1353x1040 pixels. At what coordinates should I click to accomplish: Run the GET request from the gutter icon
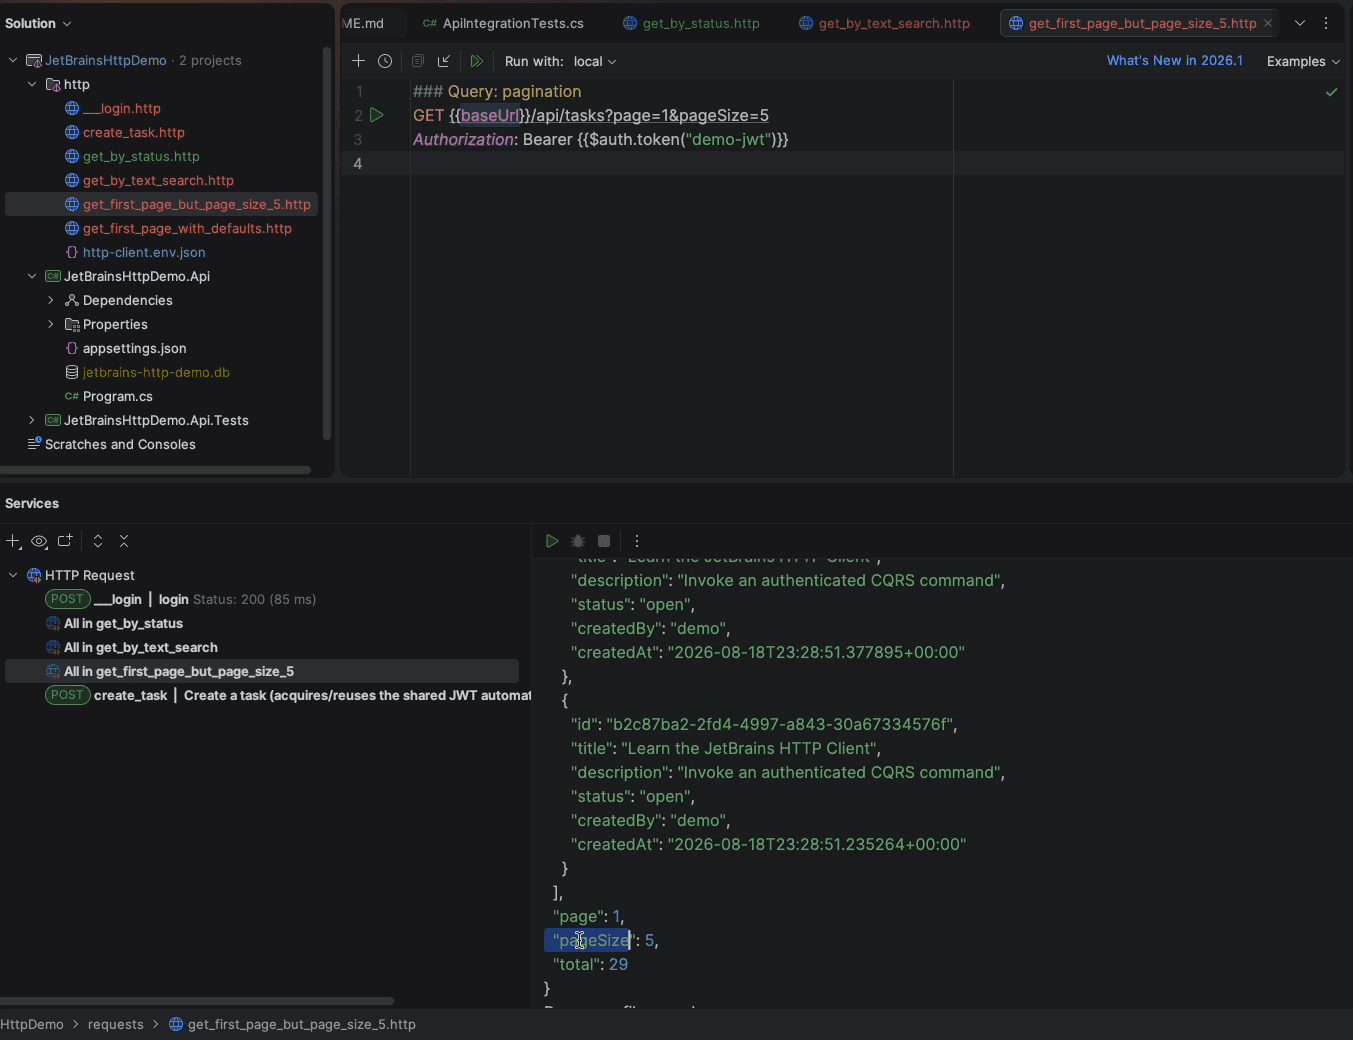click(377, 115)
